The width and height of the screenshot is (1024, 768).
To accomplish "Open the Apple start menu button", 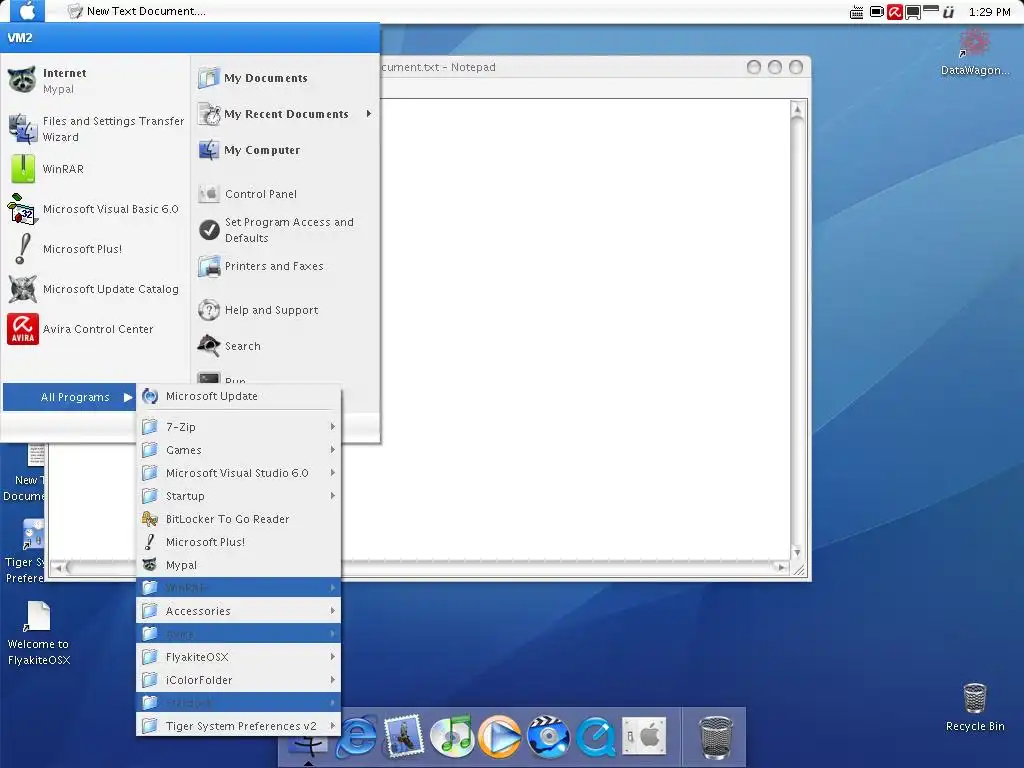I will click(x=27, y=11).
